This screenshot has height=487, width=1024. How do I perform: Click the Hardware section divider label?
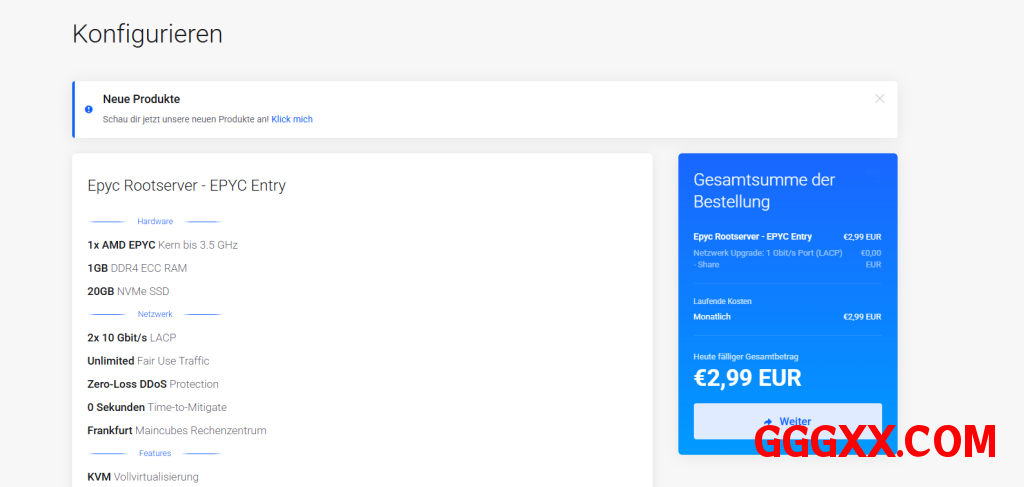155,221
